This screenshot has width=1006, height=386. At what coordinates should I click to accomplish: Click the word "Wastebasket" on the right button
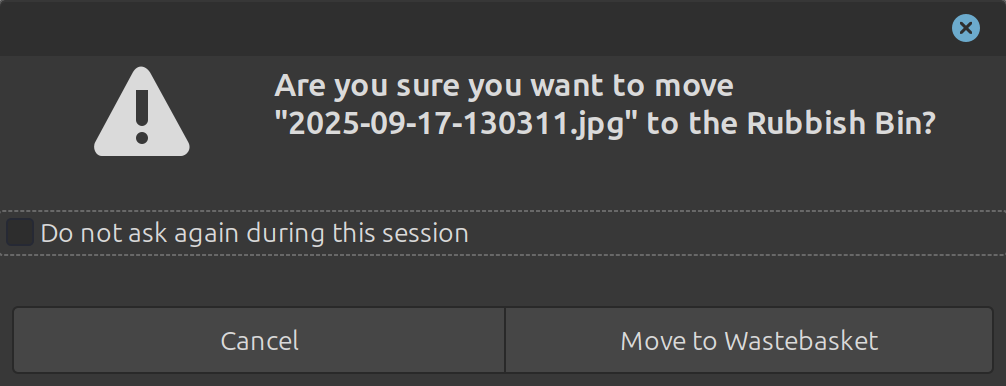tap(801, 340)
